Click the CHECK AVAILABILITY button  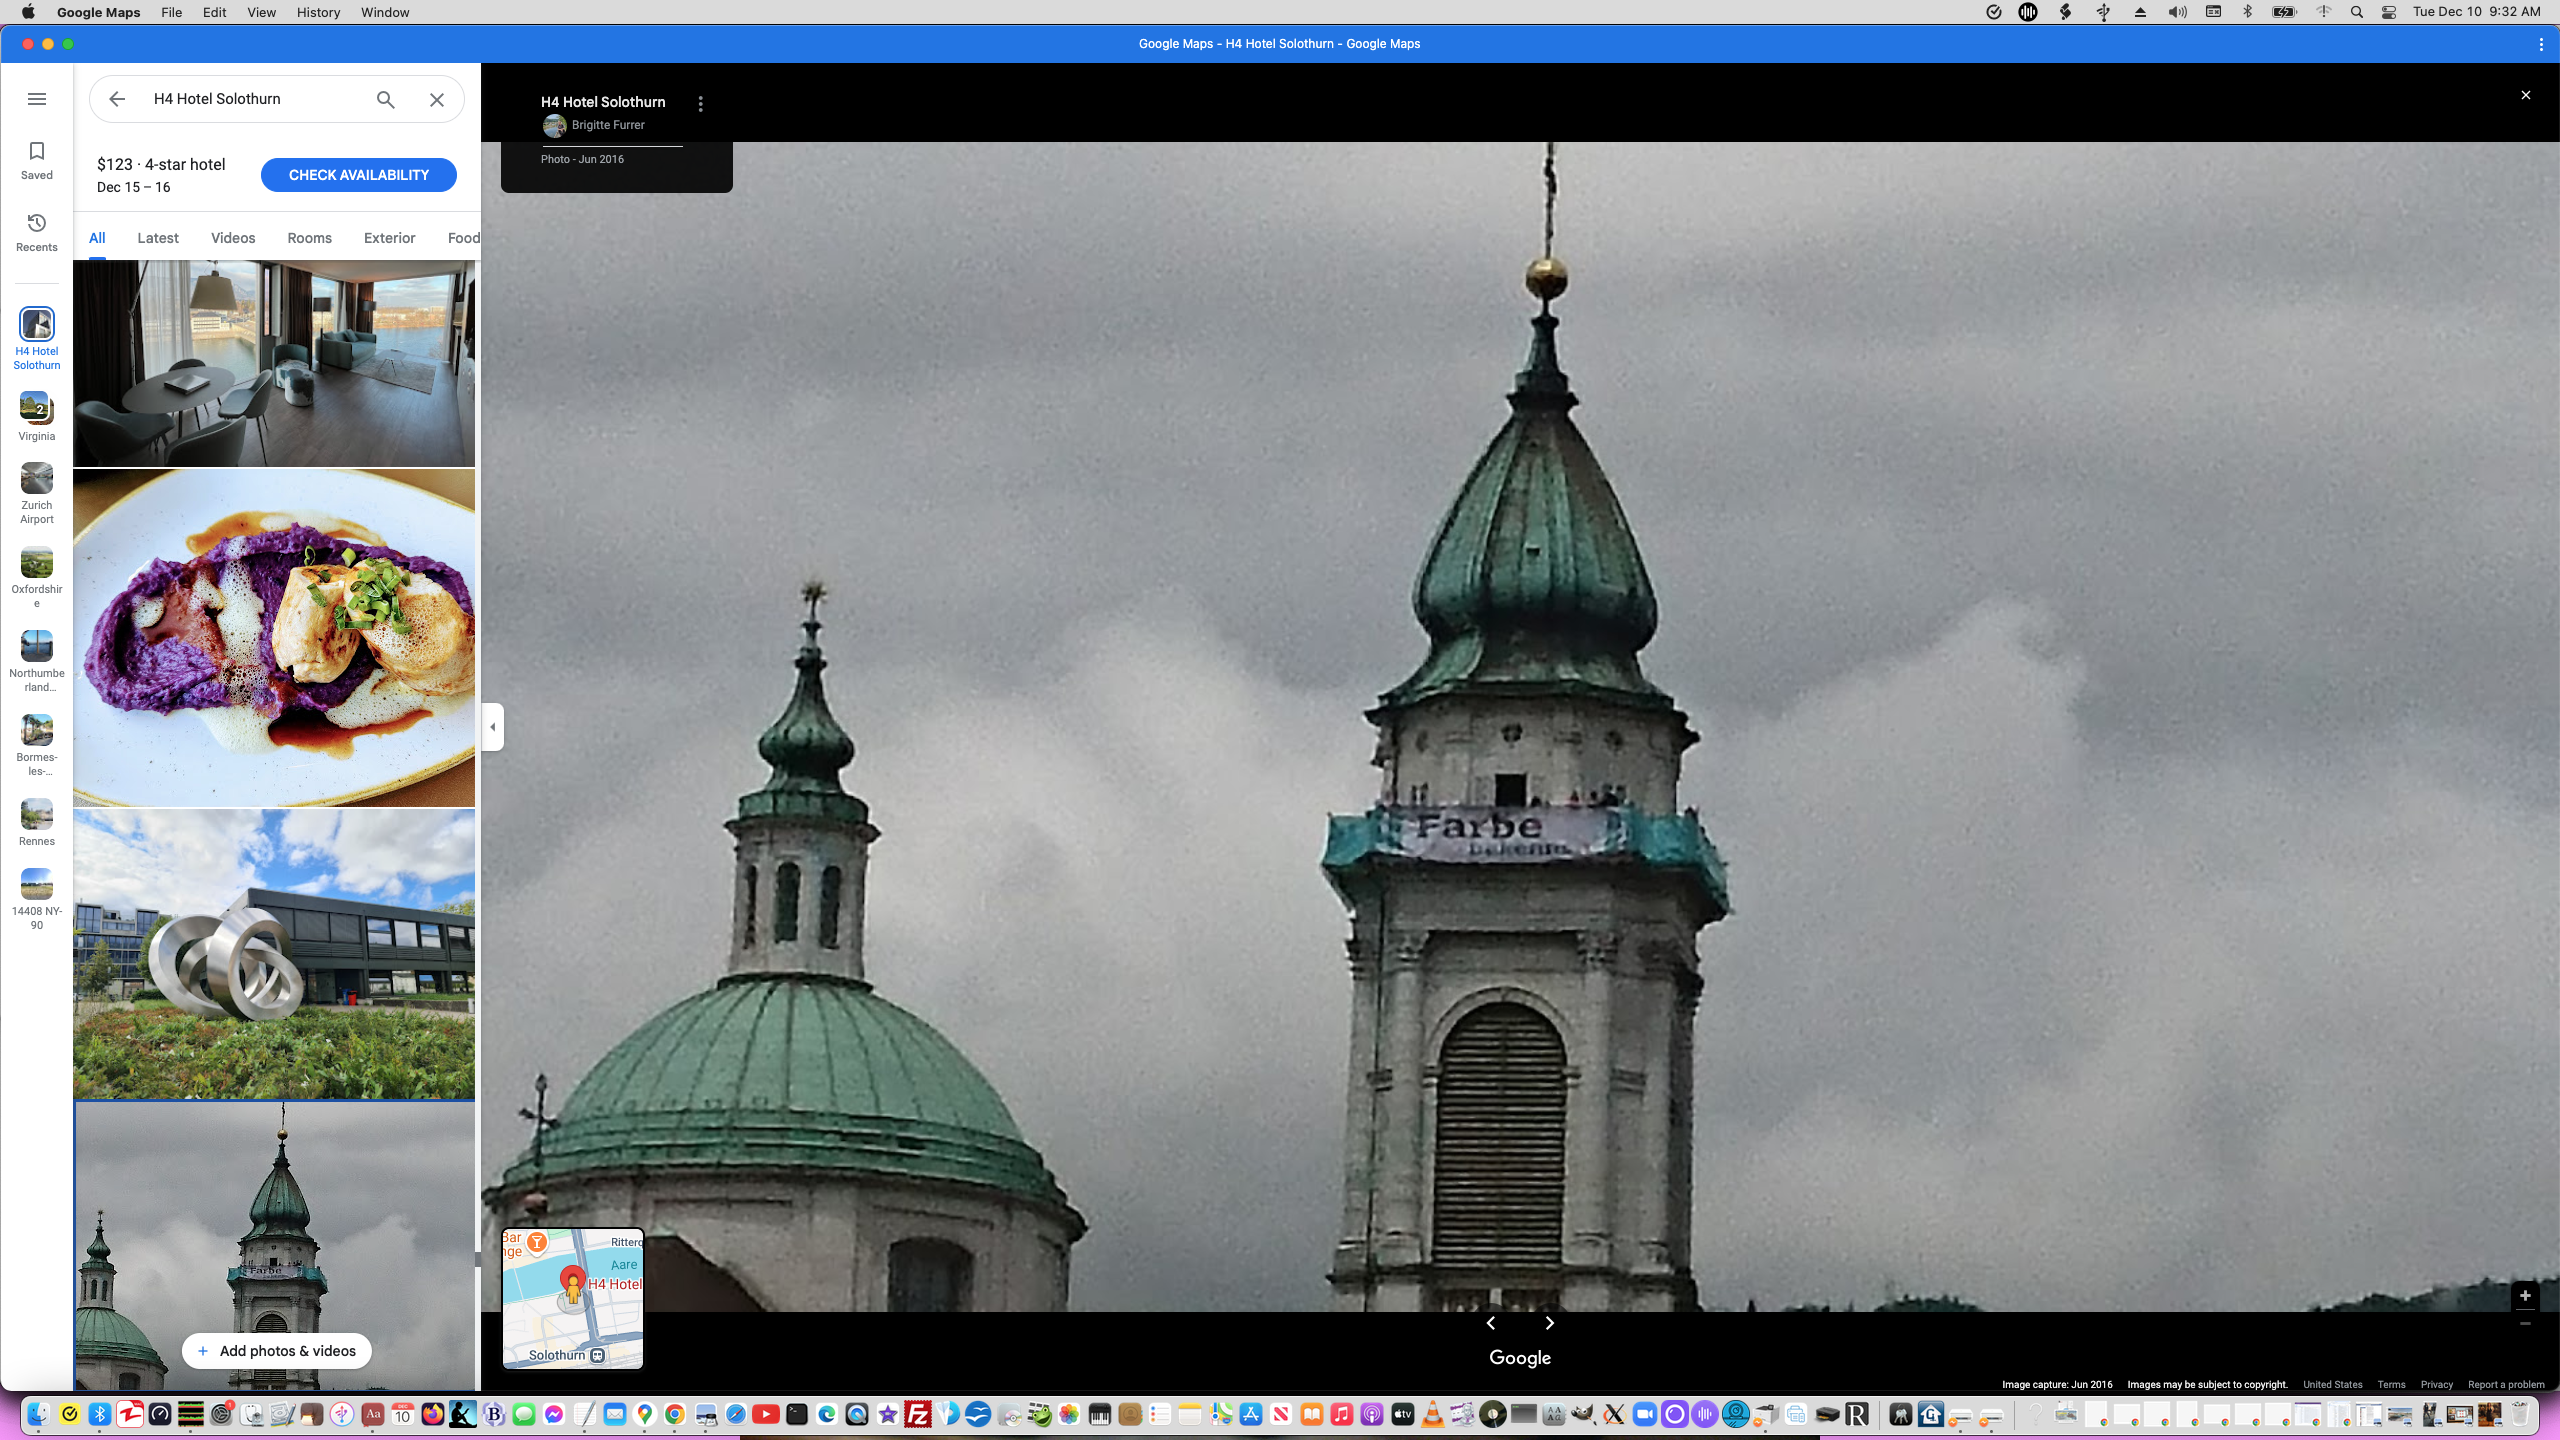click(x=358, y=175)
